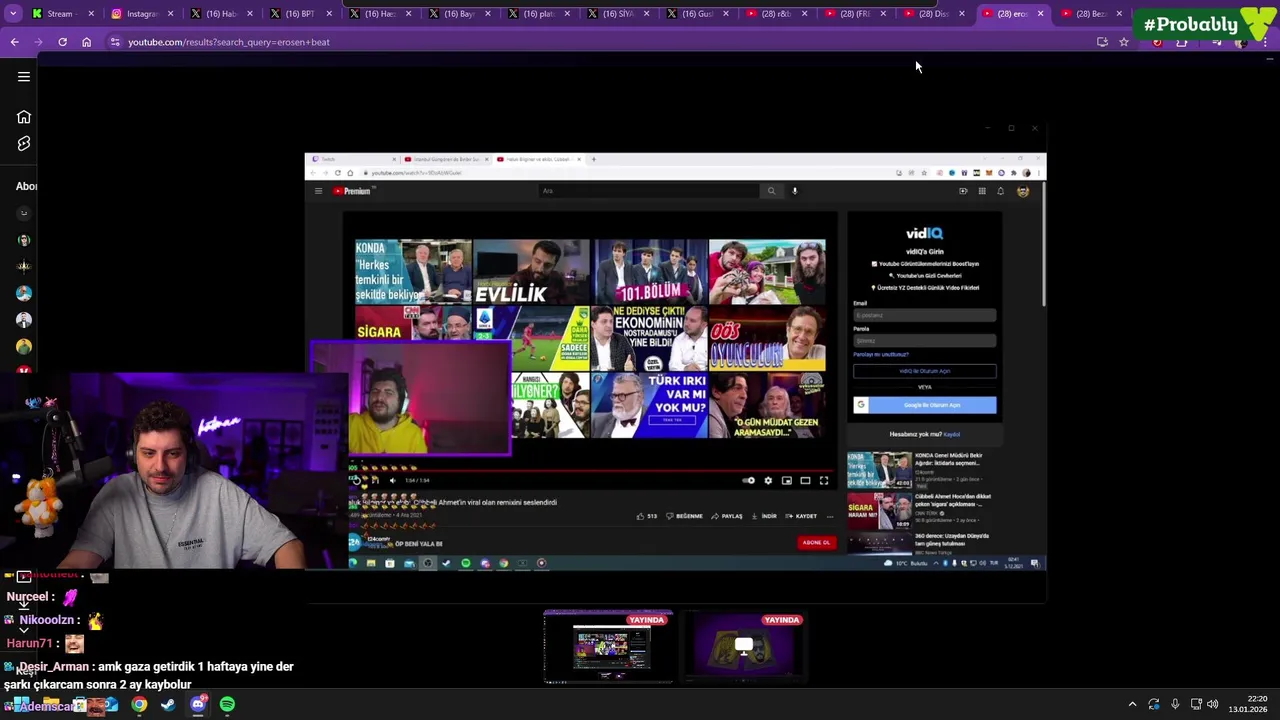This screenshot has width=1280, height=720.
Task: Switch to the Instagram tab
Action: click(x=141, y=14)
